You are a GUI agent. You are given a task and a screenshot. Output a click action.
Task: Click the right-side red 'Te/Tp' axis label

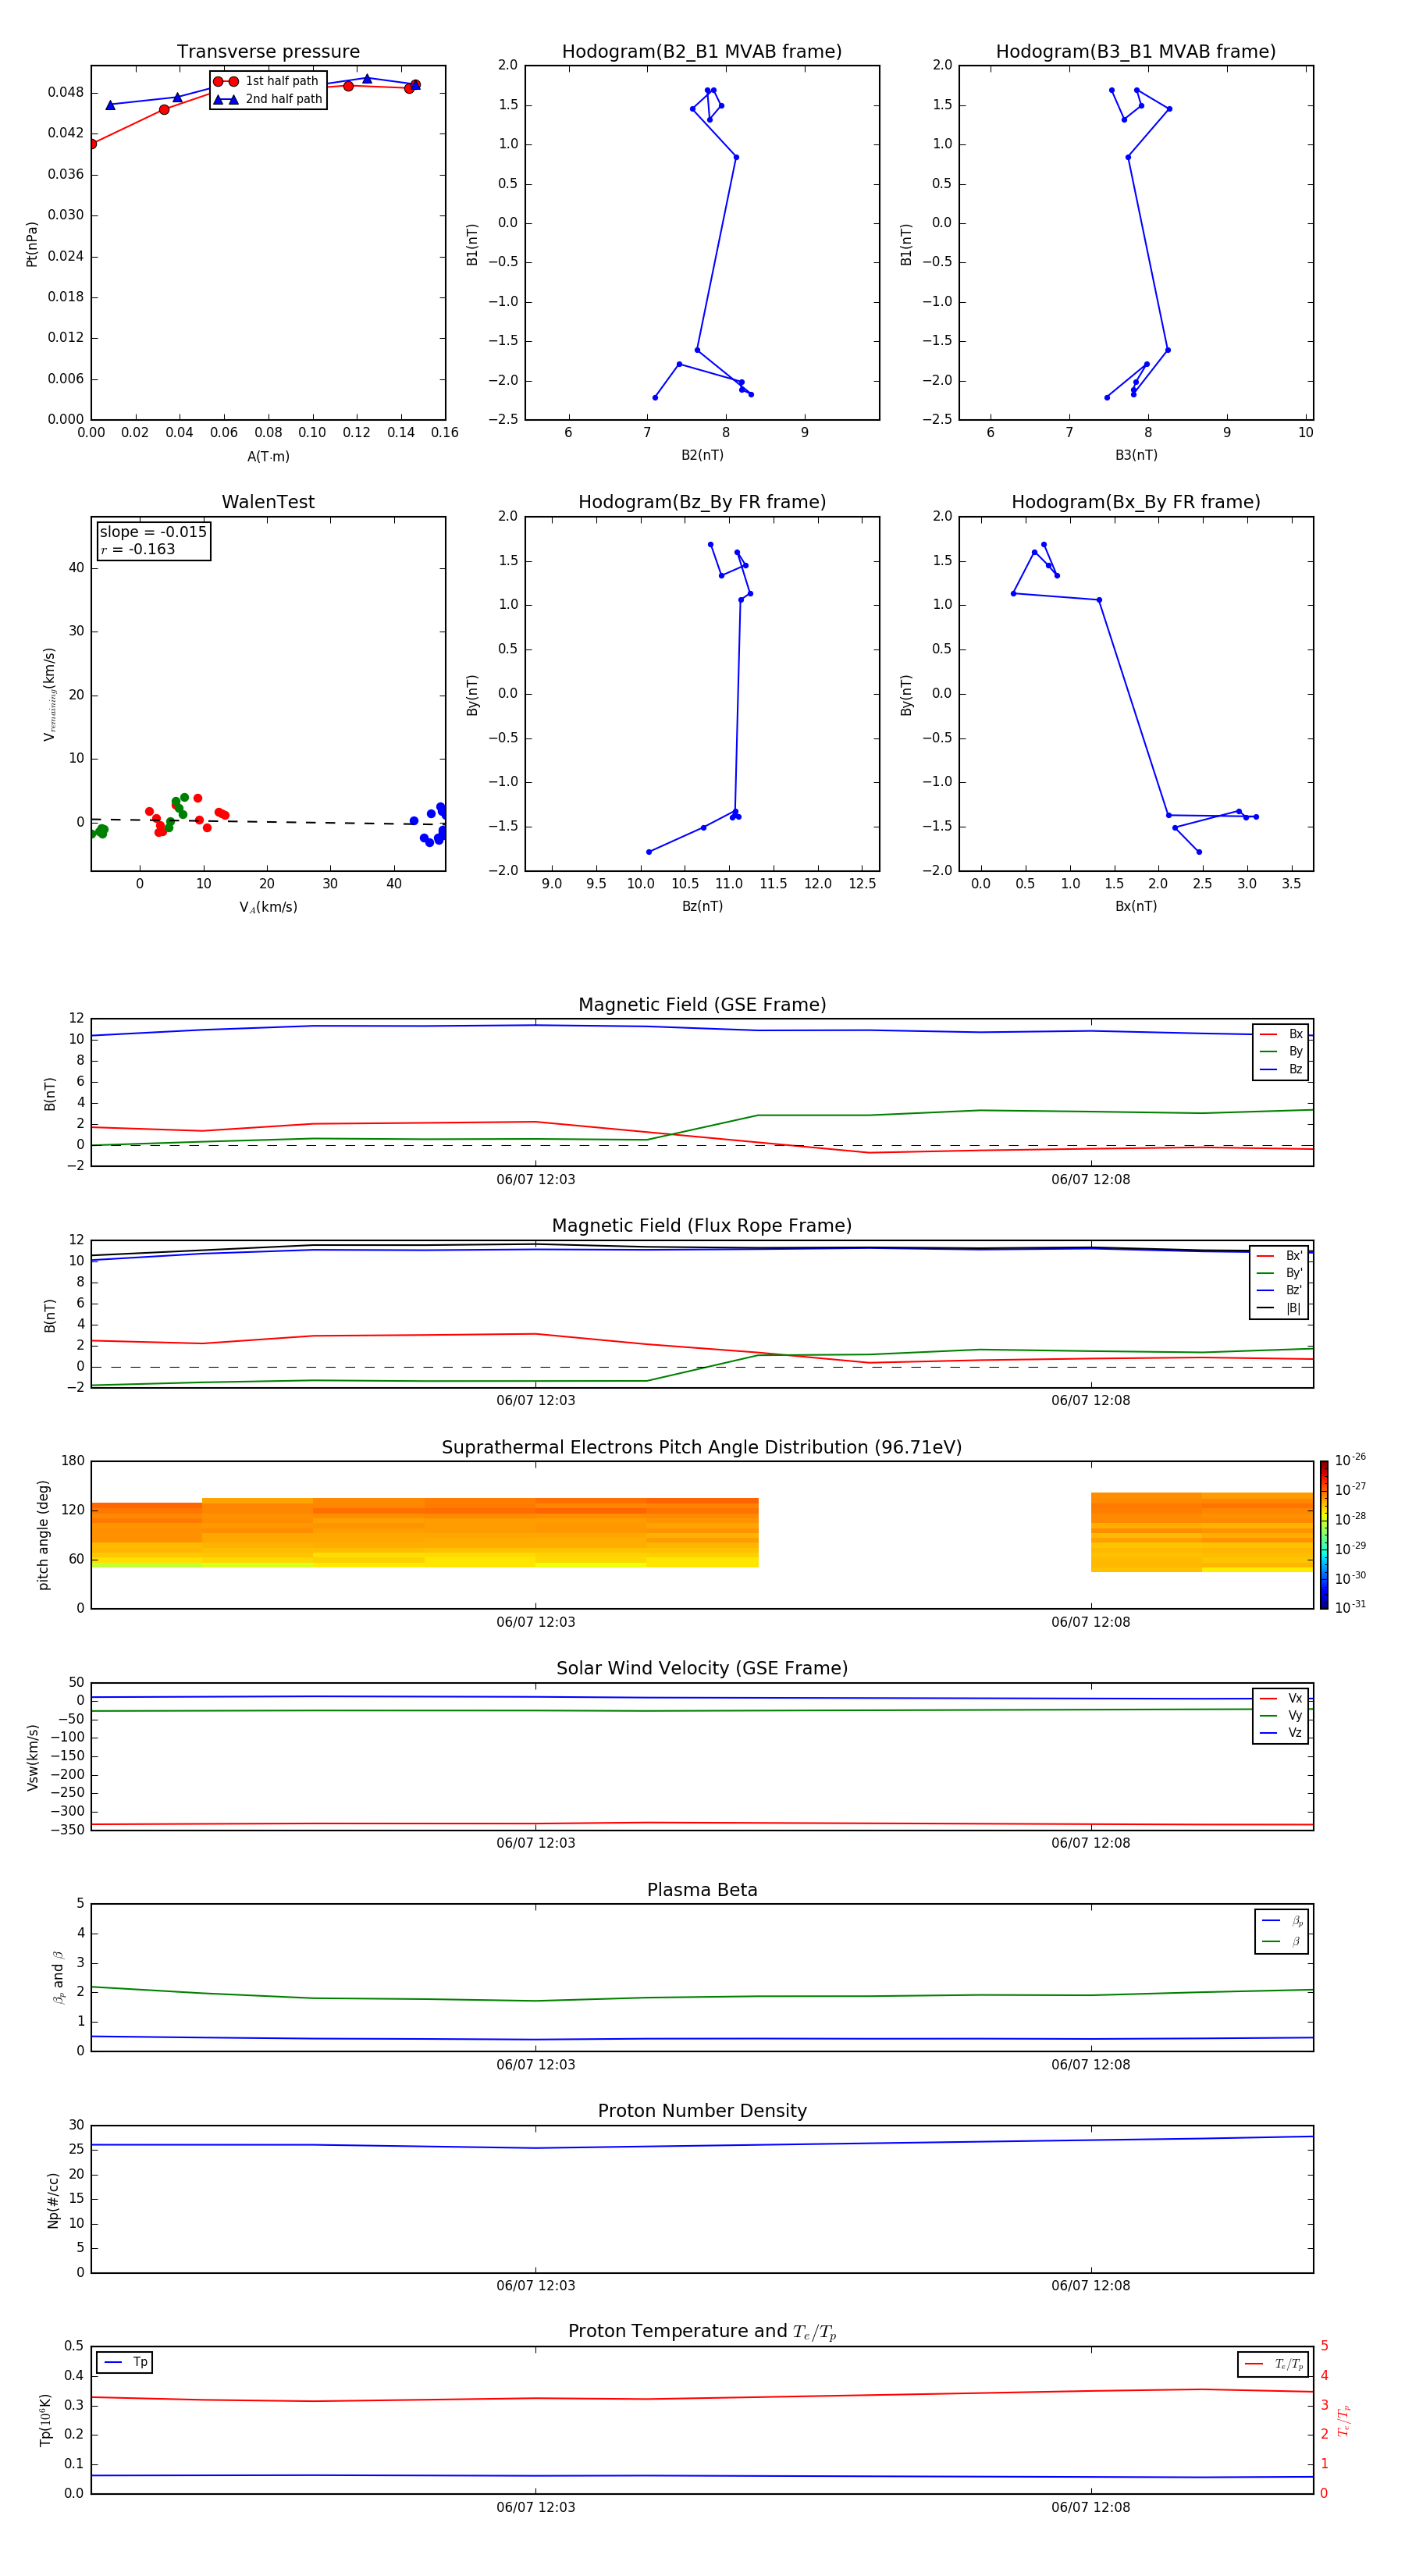tap(1344, 2421)
